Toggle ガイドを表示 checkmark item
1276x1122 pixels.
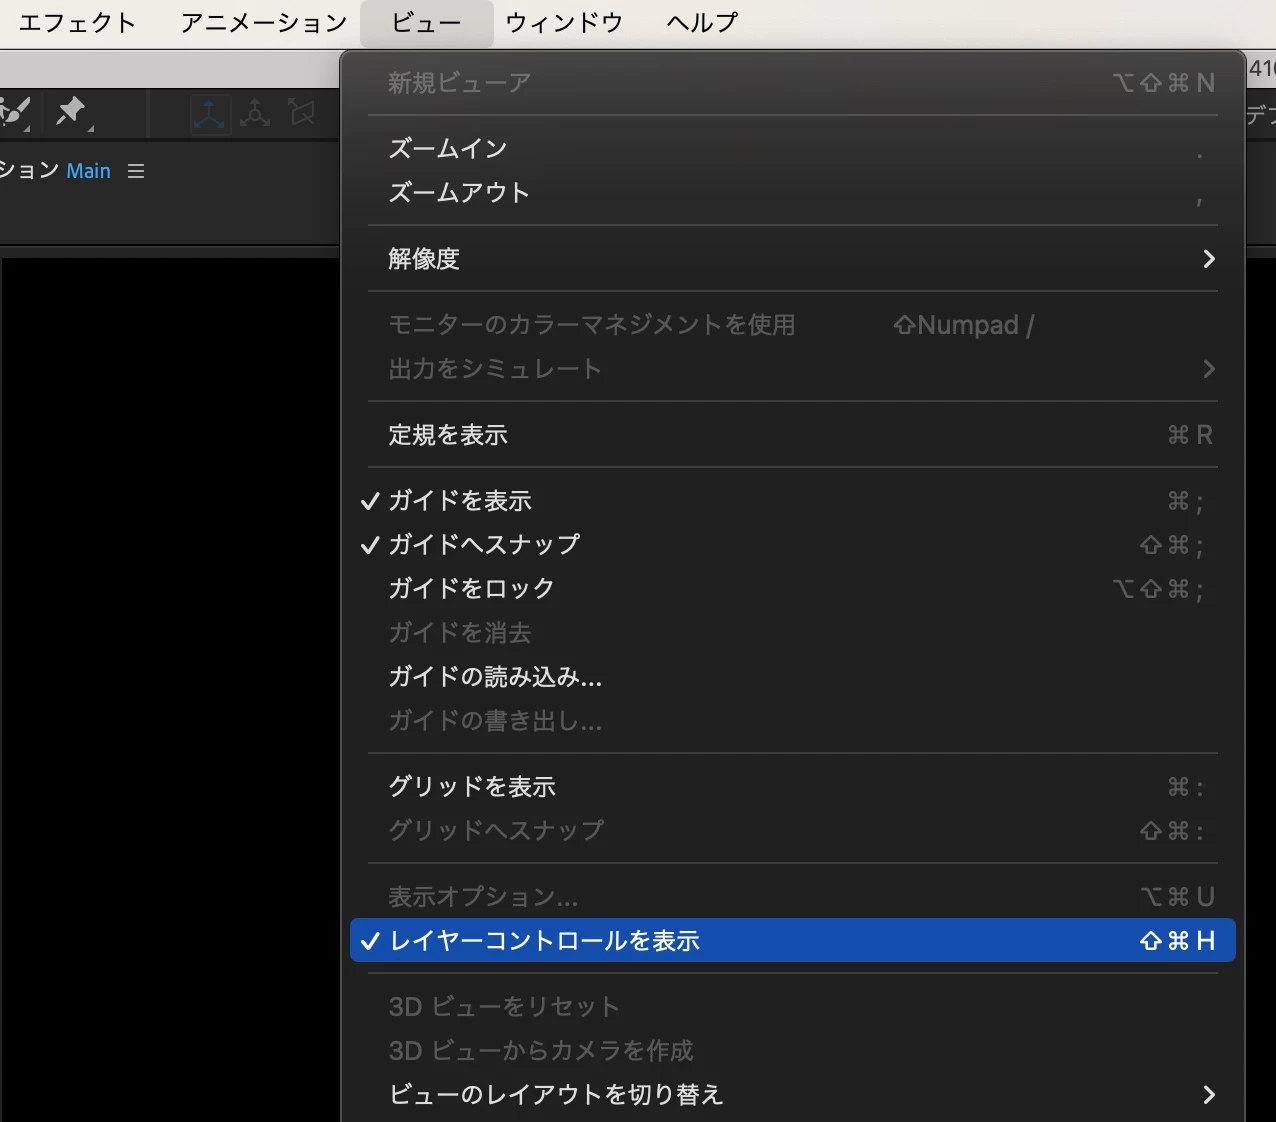793,501
